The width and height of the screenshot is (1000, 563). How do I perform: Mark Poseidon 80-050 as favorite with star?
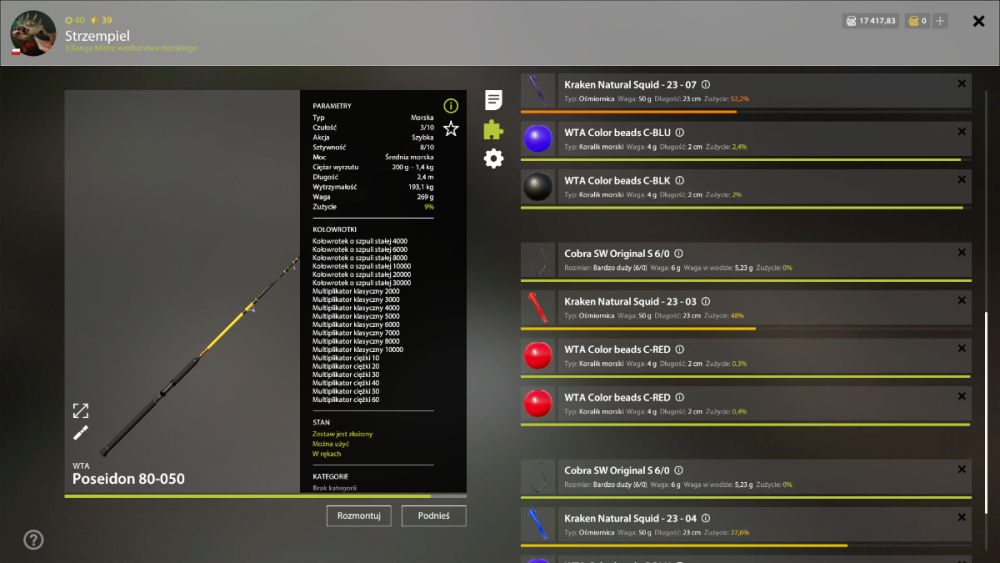(451, 129)
